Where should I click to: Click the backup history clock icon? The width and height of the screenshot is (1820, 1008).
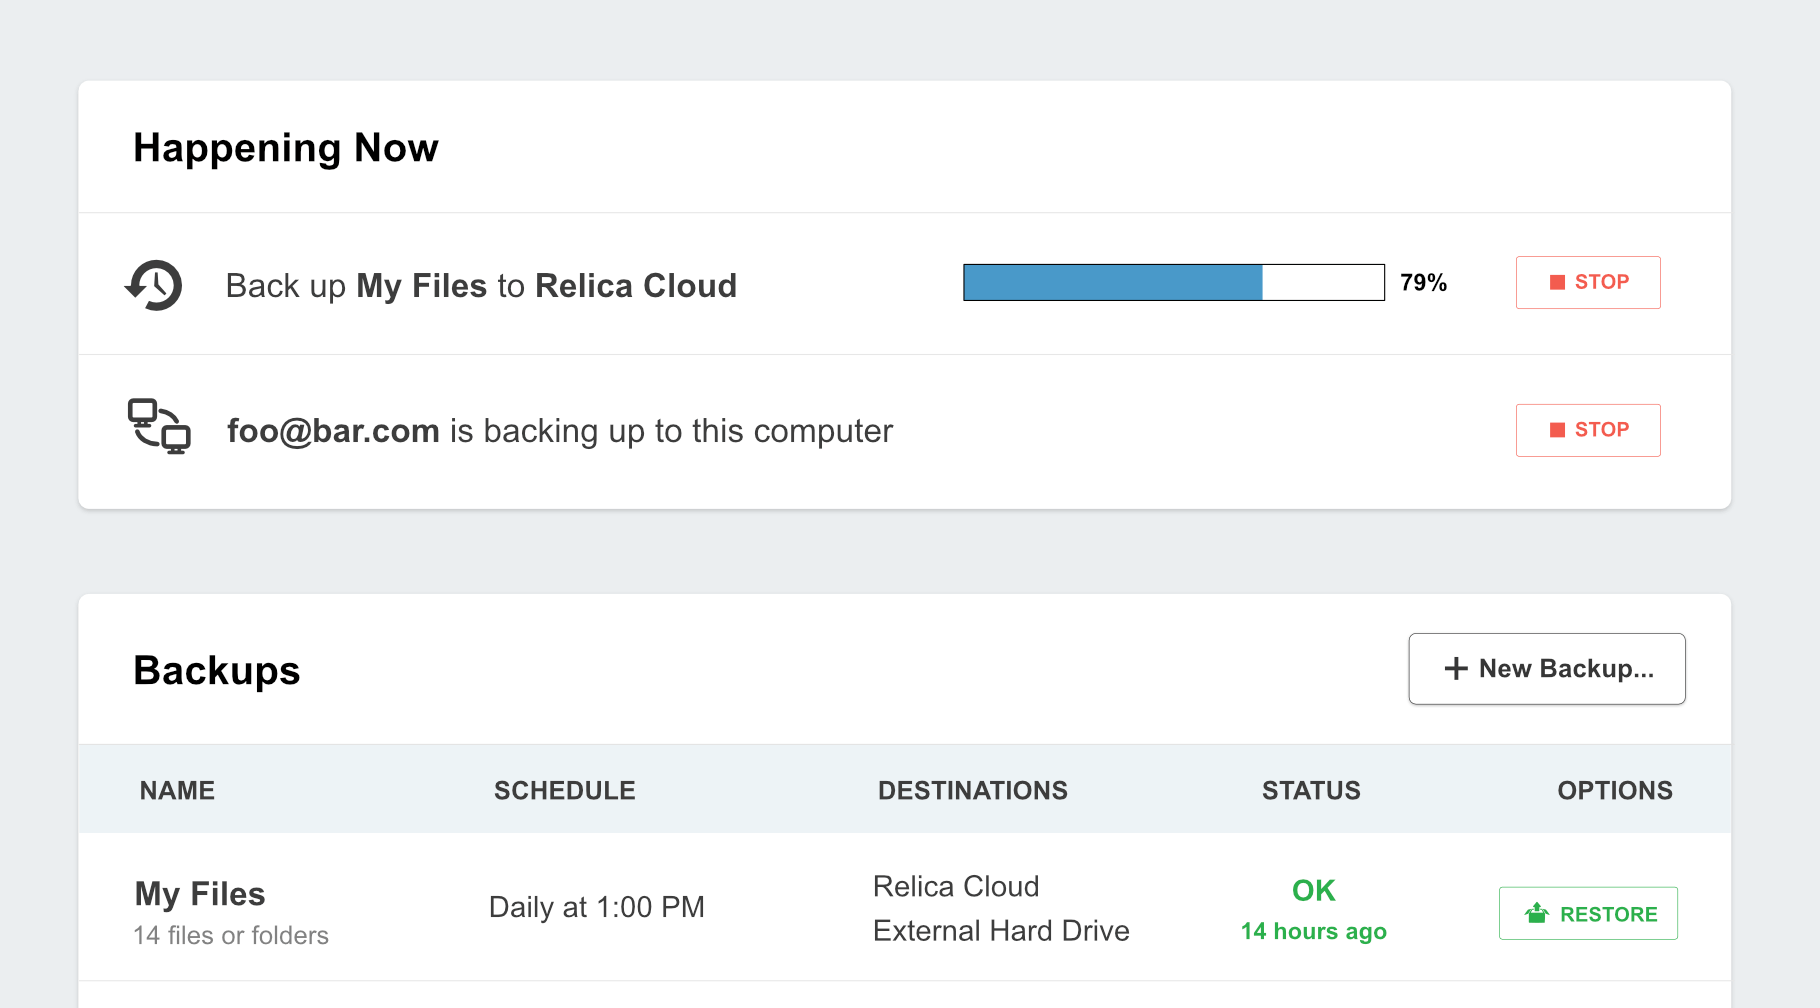click(154, 285)
